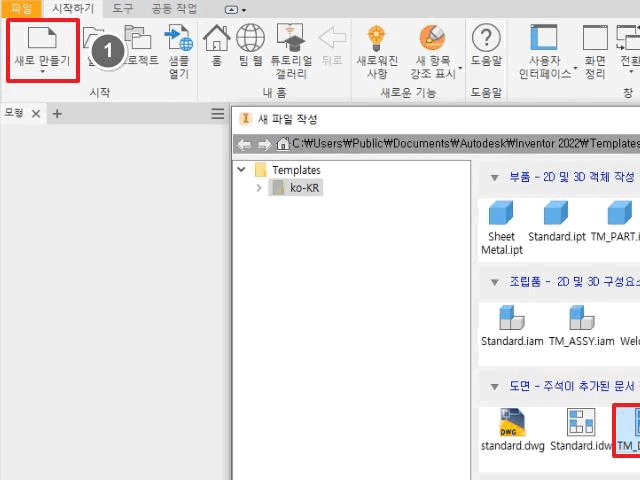Image resolution: width=640 pixels, height=480 pixels.
Task: Click the dialog back navigation arrow
Action: [244, 144]
